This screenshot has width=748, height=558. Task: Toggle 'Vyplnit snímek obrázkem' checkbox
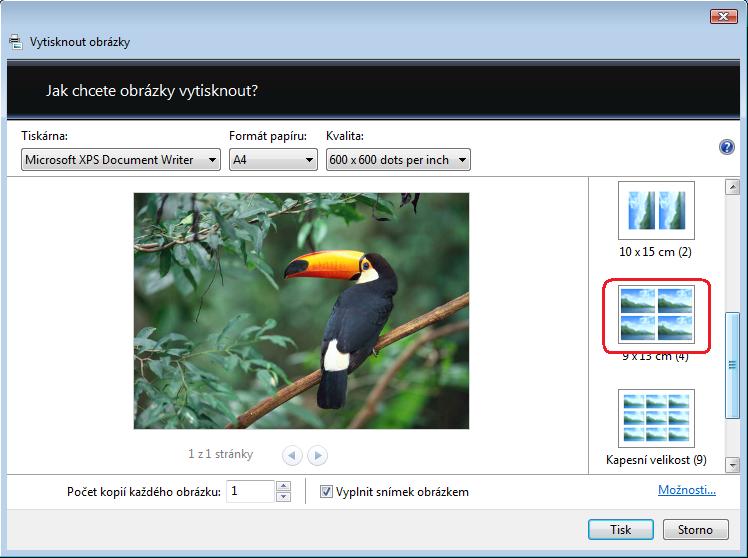[326, 491]
